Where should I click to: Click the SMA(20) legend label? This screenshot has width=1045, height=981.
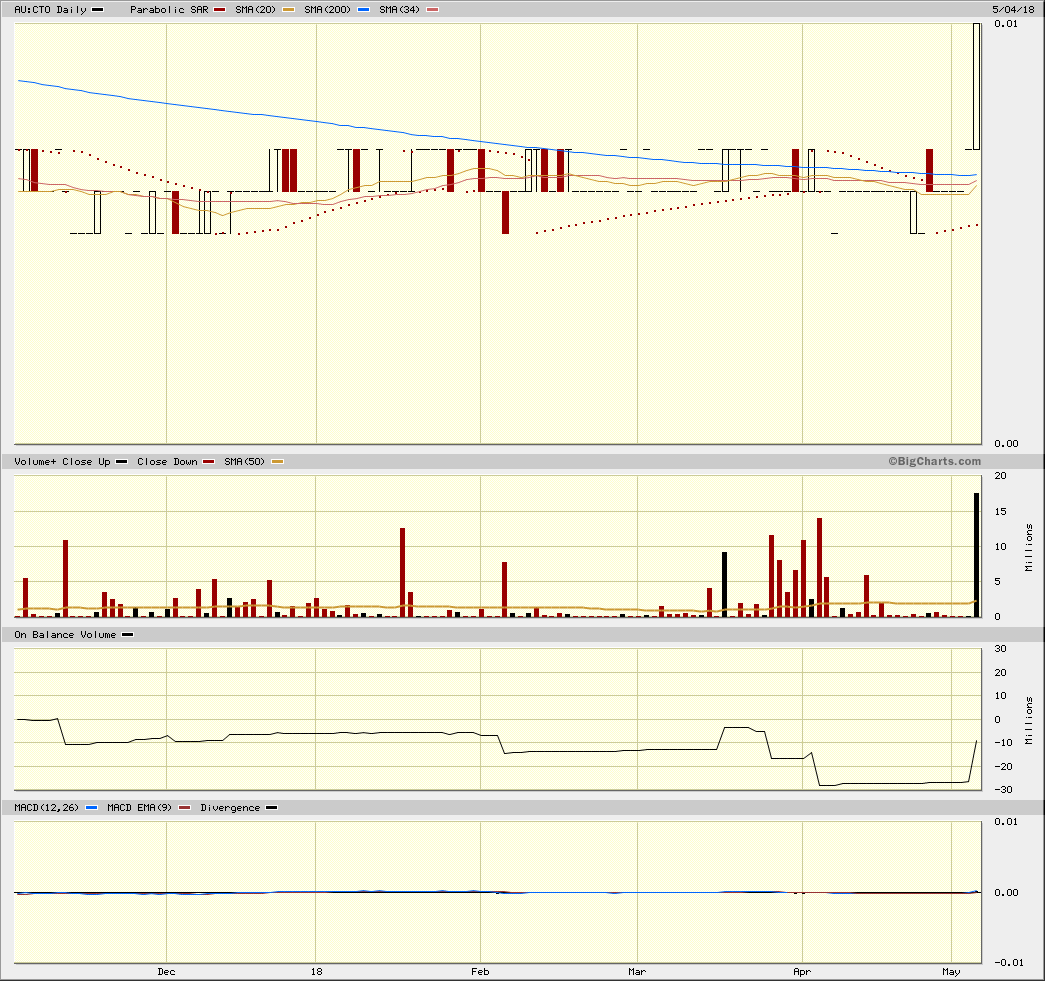coord(255,10)
